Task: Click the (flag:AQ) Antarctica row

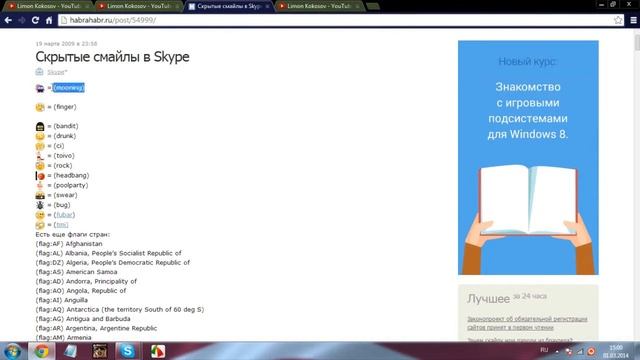Action: 120,309
